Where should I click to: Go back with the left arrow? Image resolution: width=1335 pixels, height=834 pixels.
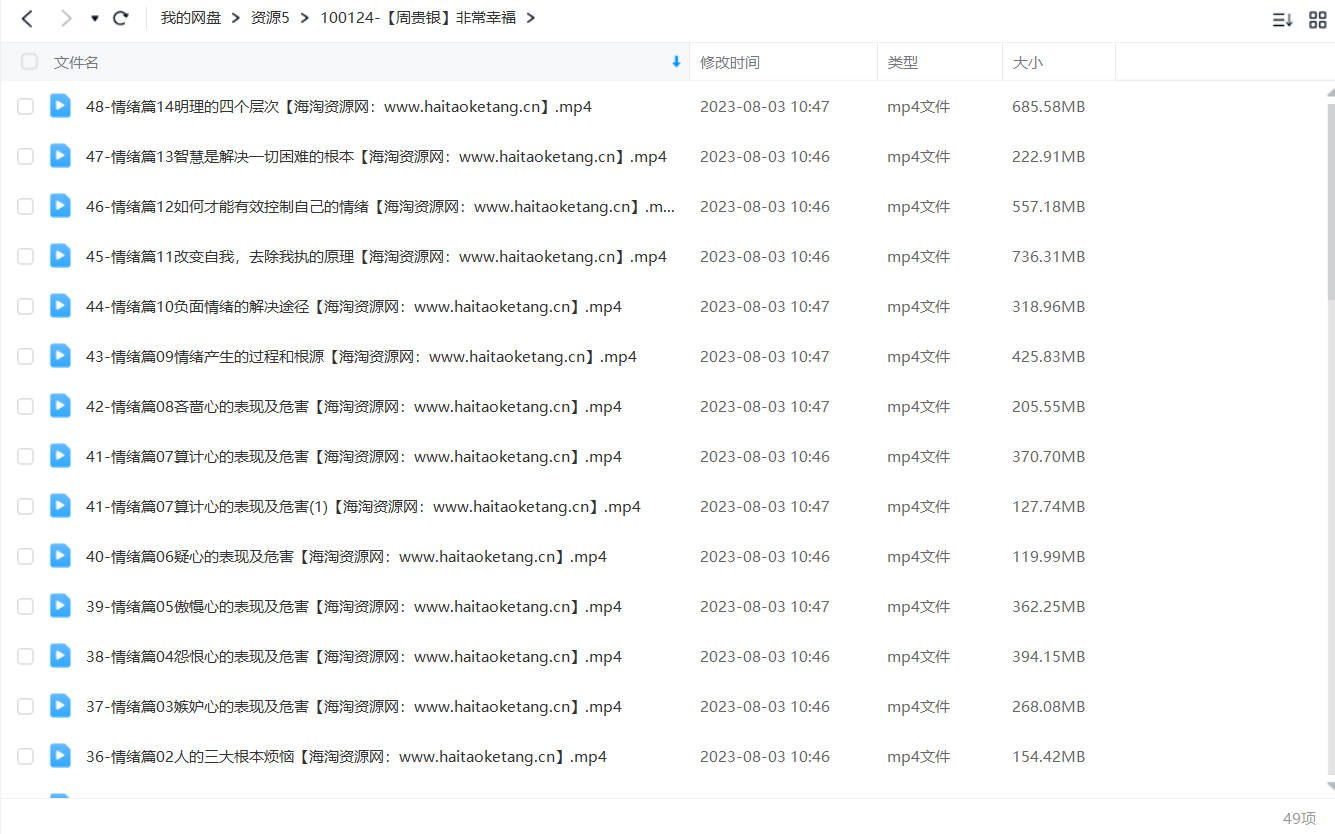point(27,18)
